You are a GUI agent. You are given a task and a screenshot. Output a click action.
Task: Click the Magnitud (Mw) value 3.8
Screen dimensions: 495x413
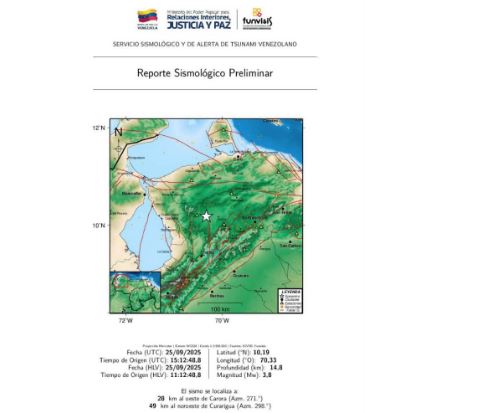(x=267, y=375)
